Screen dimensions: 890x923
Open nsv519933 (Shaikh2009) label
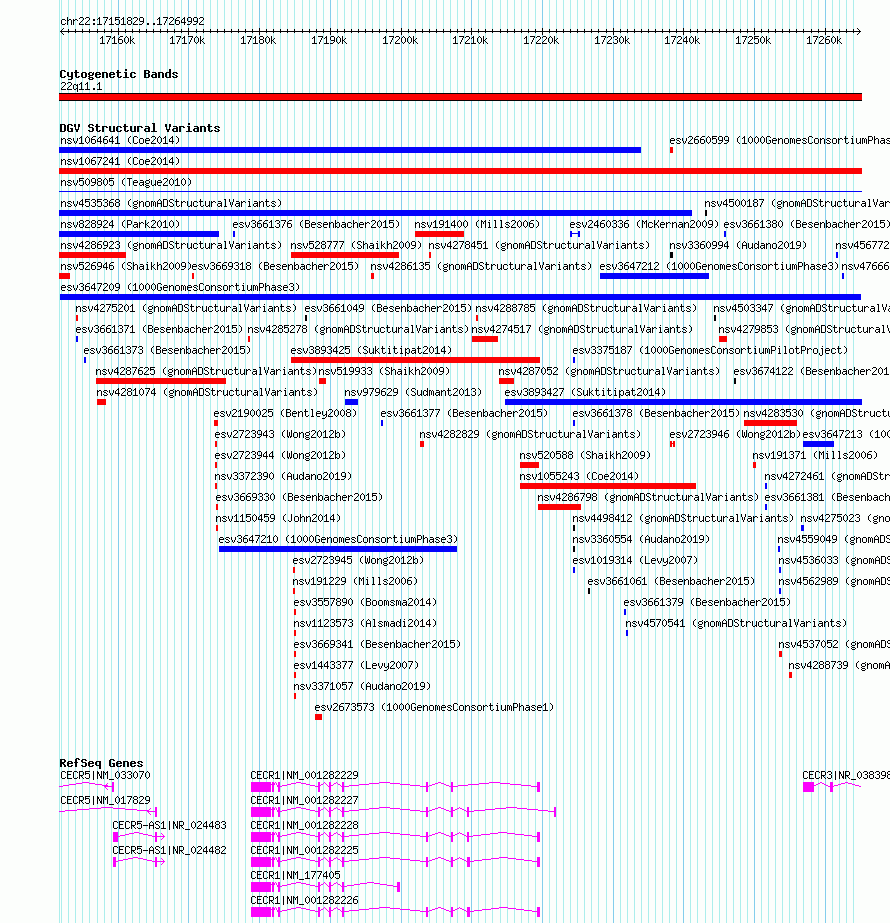coord(384,371)
